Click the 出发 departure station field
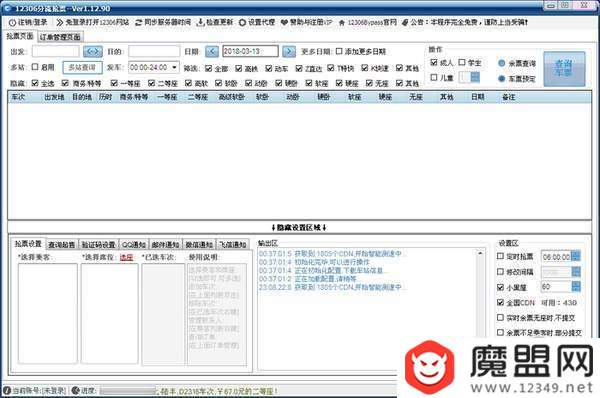Image resolution: width=600 pixels, height=398 pixels. (x=55, y=51)
